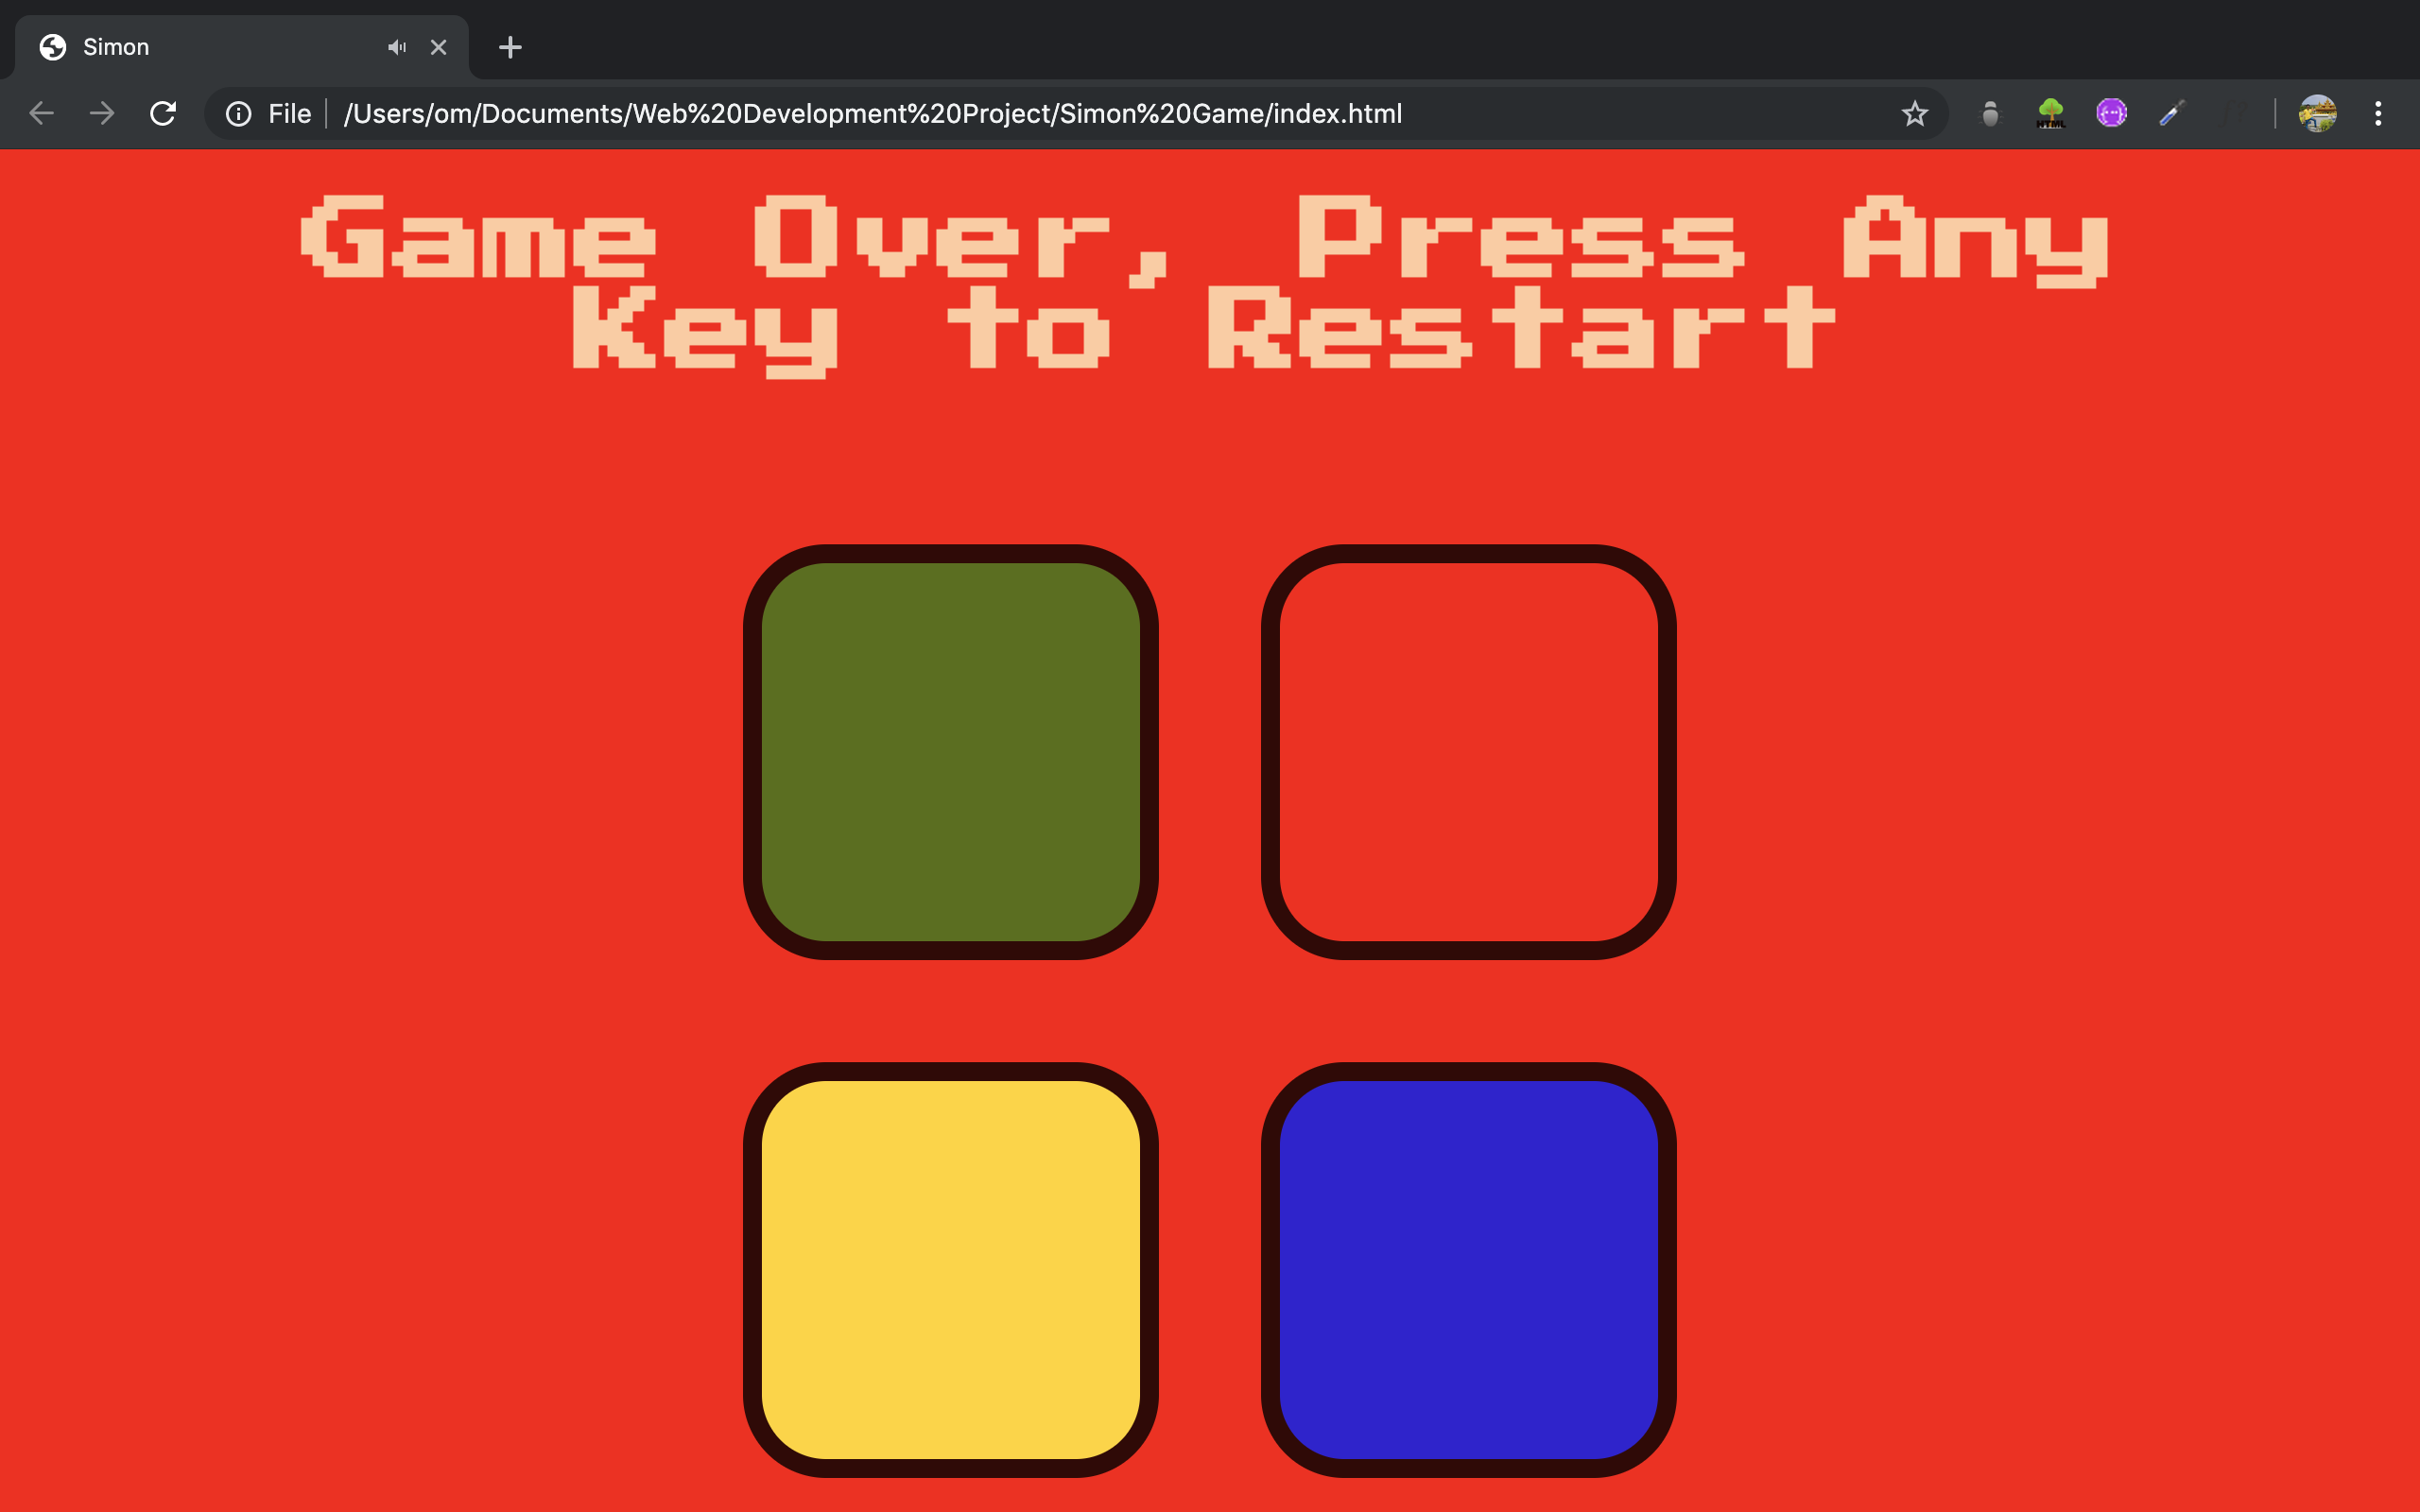Open a new tab

[x=510, y=47]
